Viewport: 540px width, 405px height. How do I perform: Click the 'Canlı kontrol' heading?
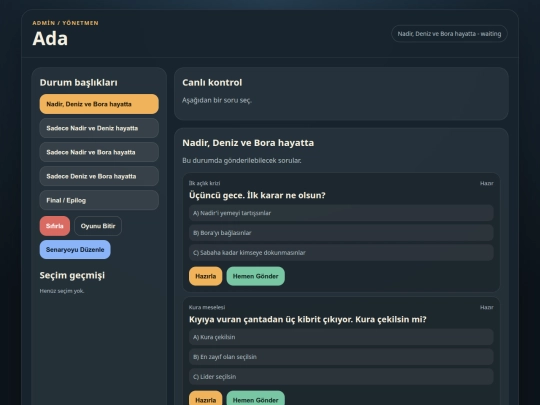pyautogui.click(x=212, y=83)
